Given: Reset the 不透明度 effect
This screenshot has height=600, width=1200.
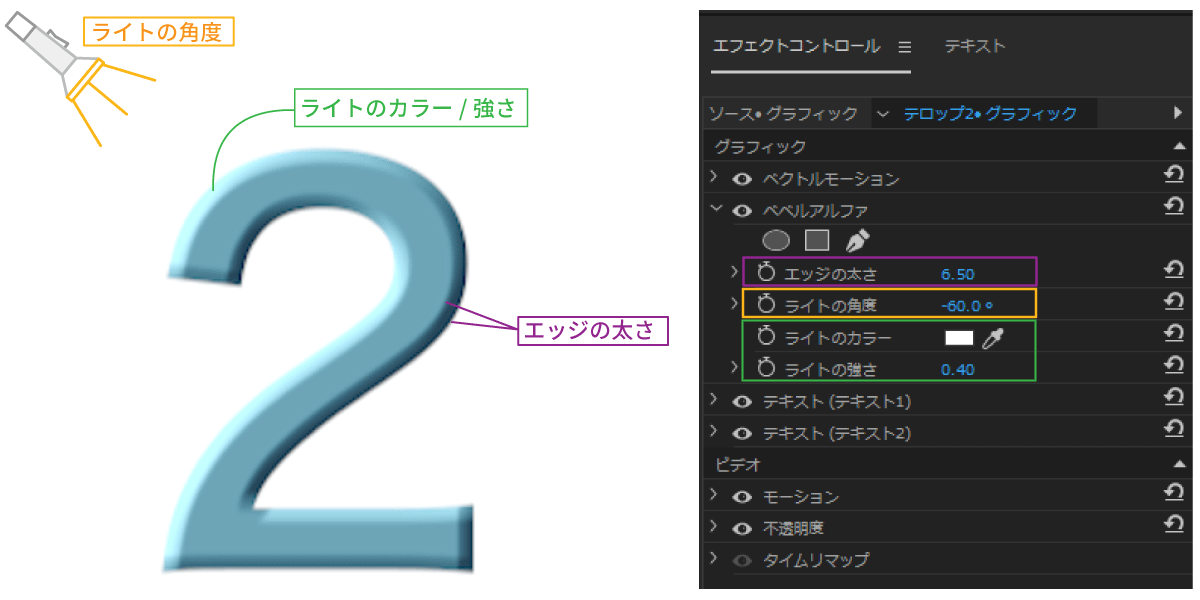Looking at the screenshot, I should click(x=1174, y=525).
